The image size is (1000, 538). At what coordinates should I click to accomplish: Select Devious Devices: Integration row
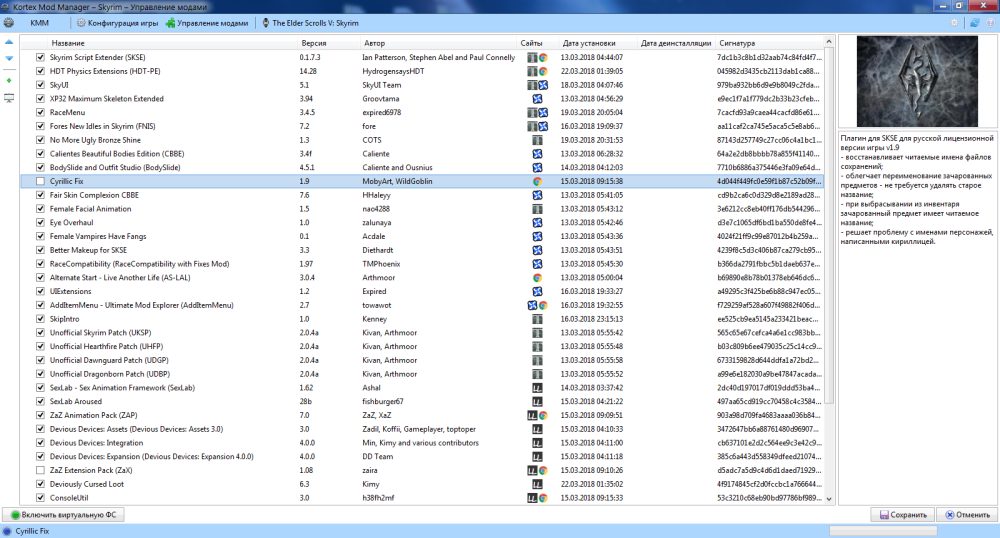(x=422, y=443)
